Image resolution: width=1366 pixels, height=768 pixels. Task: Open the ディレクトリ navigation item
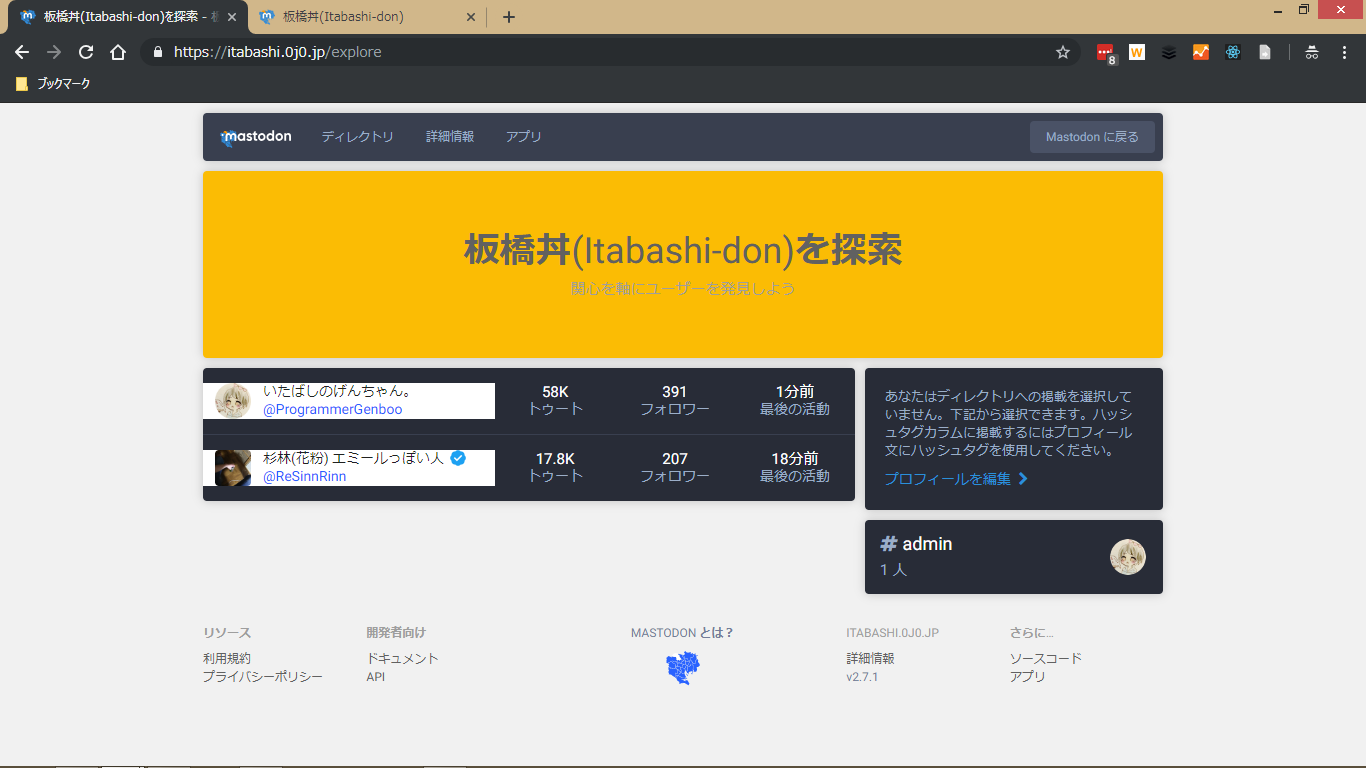click(357, 137)
